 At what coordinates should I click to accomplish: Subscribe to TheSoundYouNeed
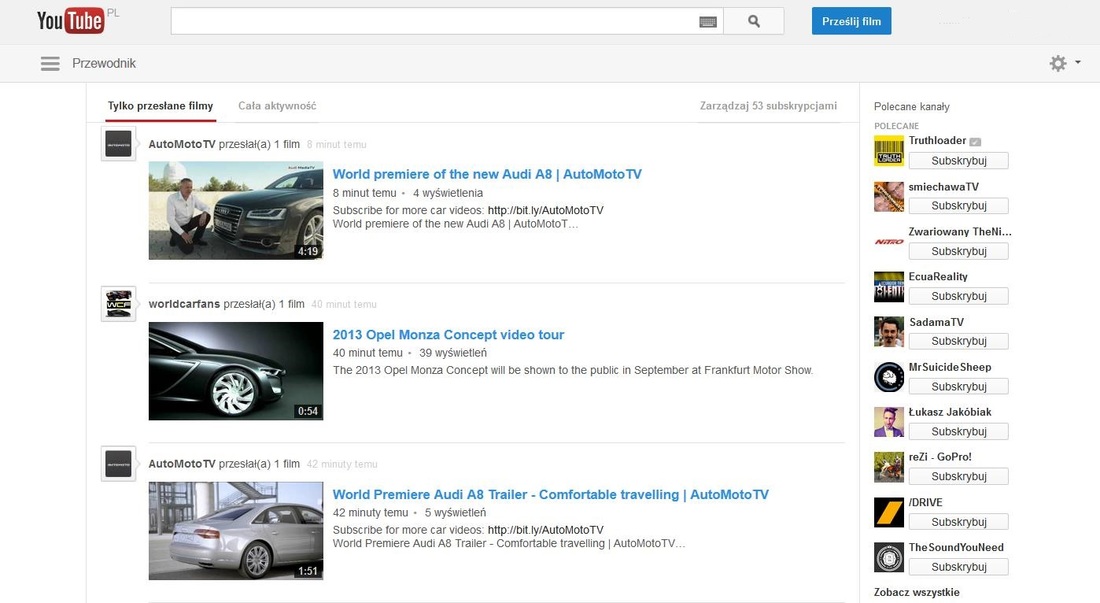(959, 567)
